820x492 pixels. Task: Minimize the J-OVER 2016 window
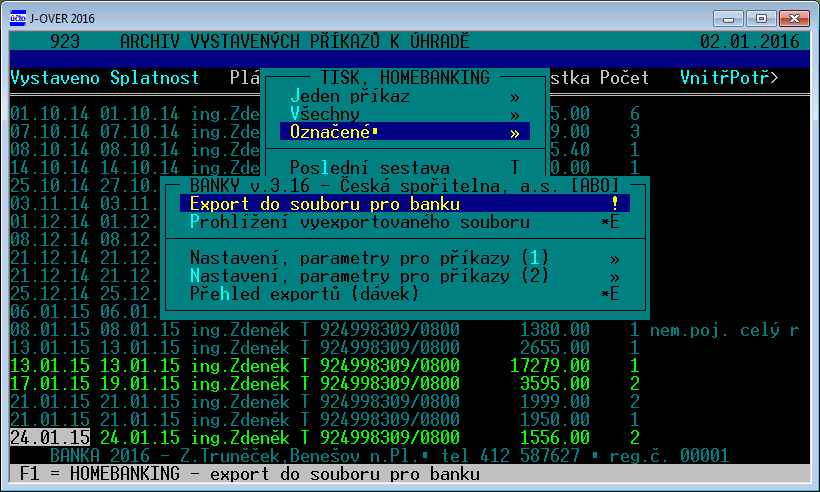click(727, 19)
